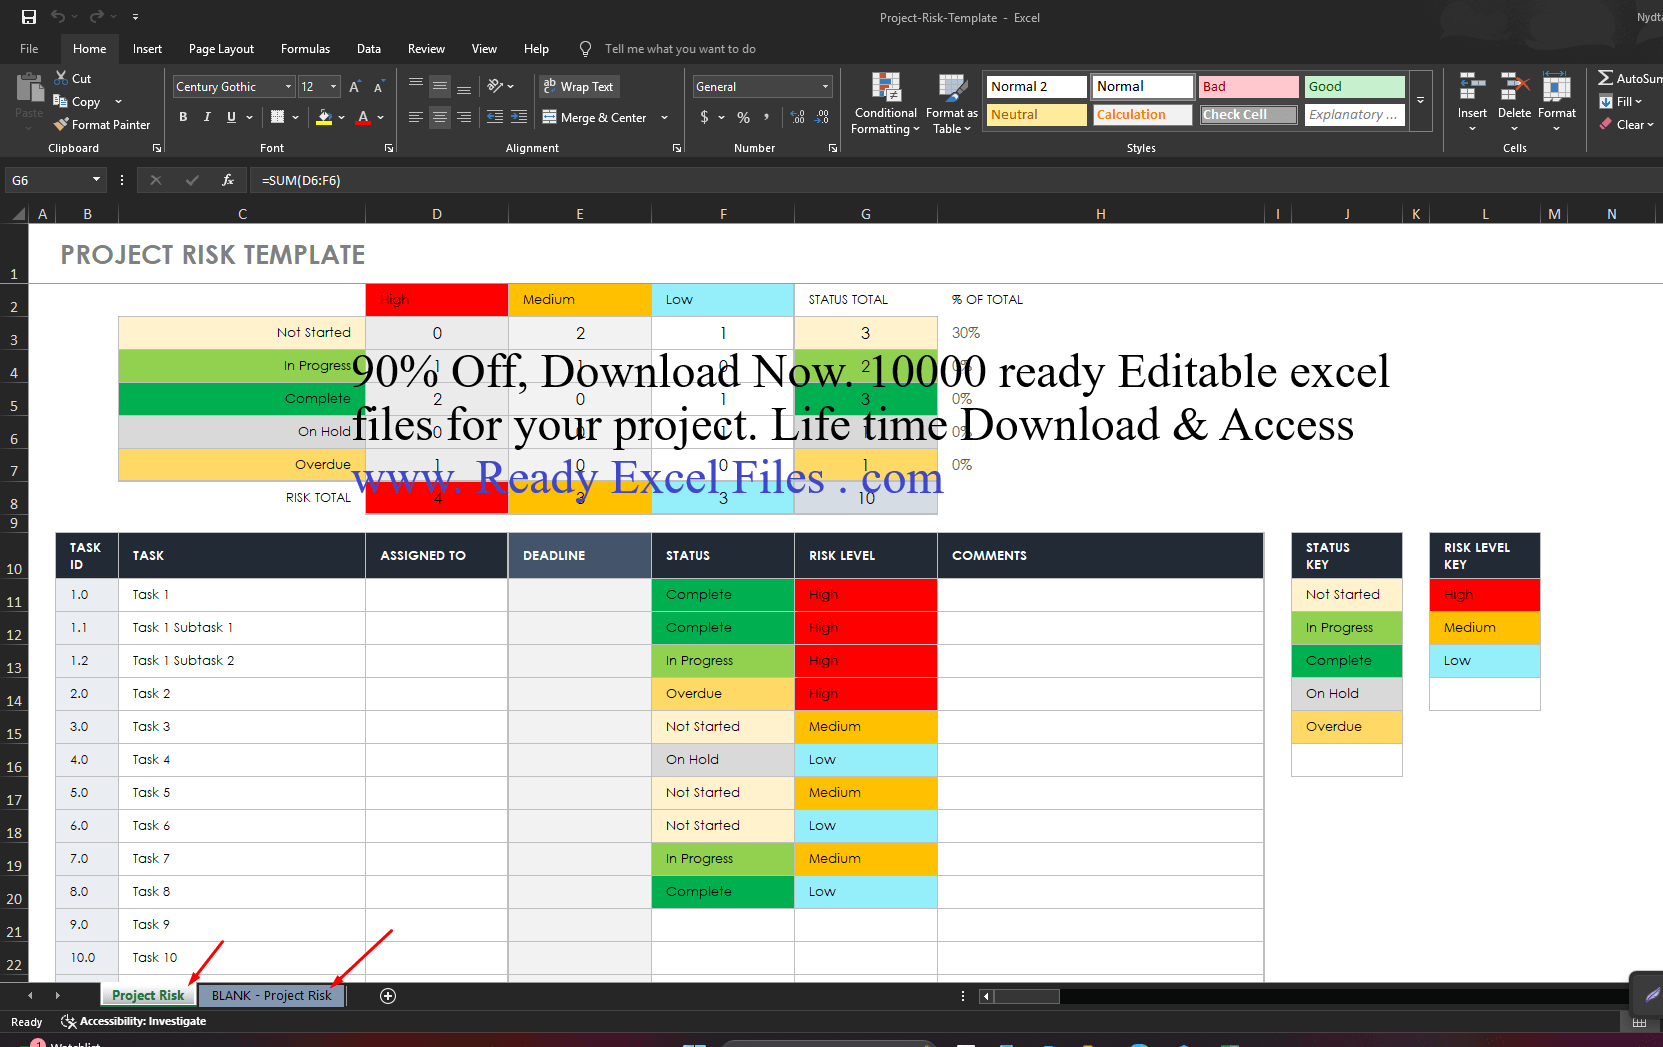This screenshot has height=1047, width=1663.
Task: Open the Century Gothic font dropdown
Action: 288,87
